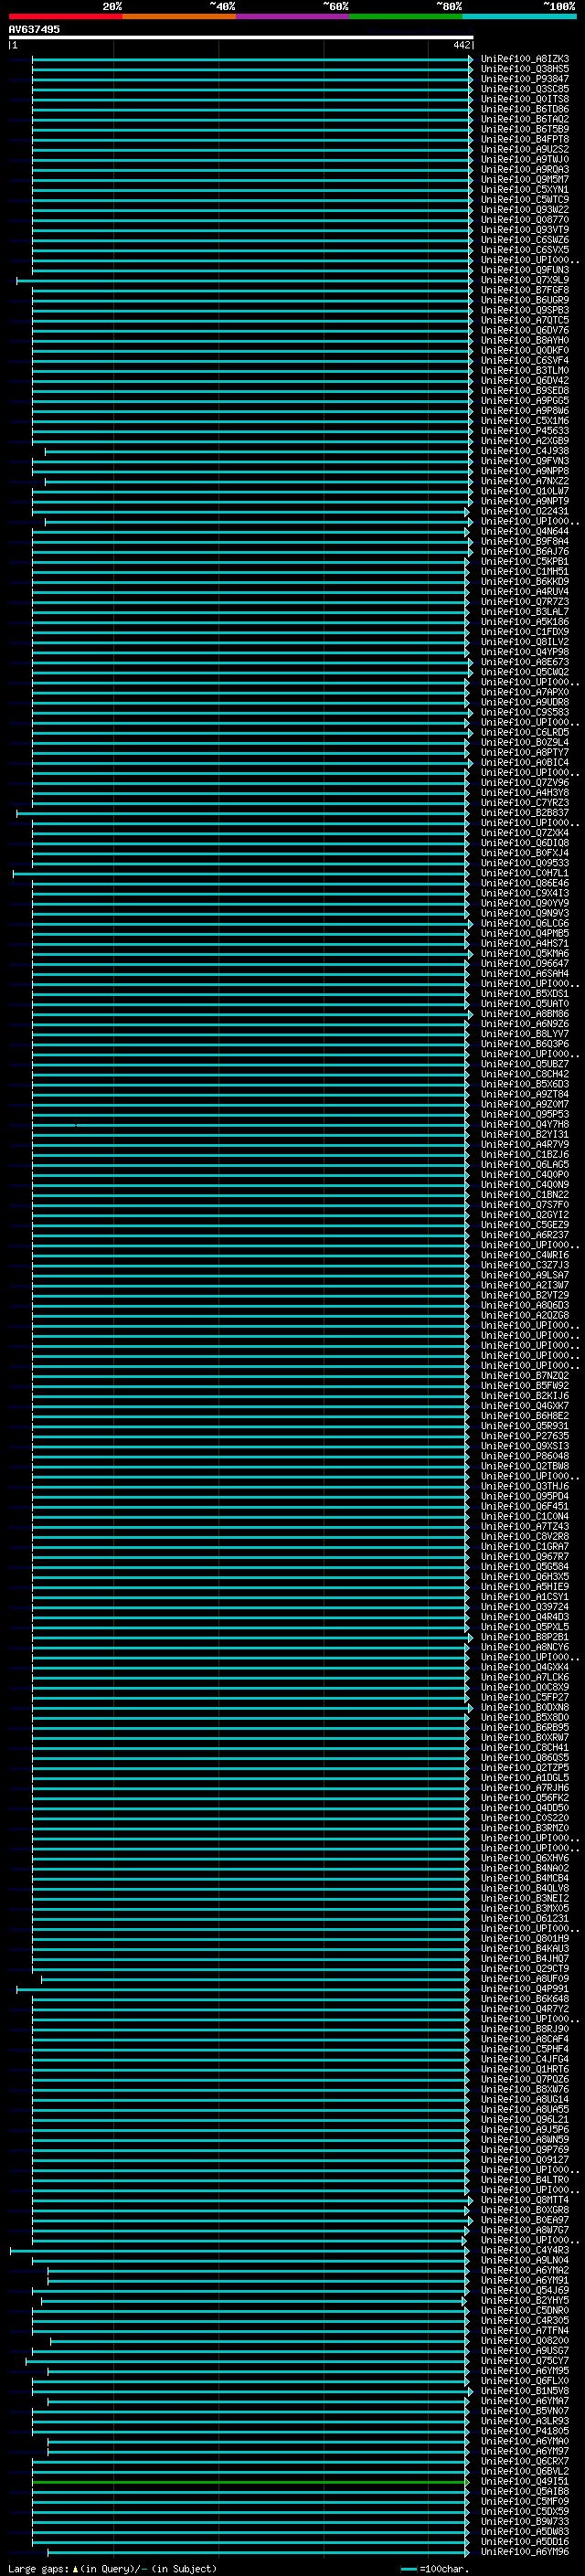Viewport: 585px width, 2576px height.
Task: Click the cyan ~100% legend color segment
Action: tap(520, 16)
